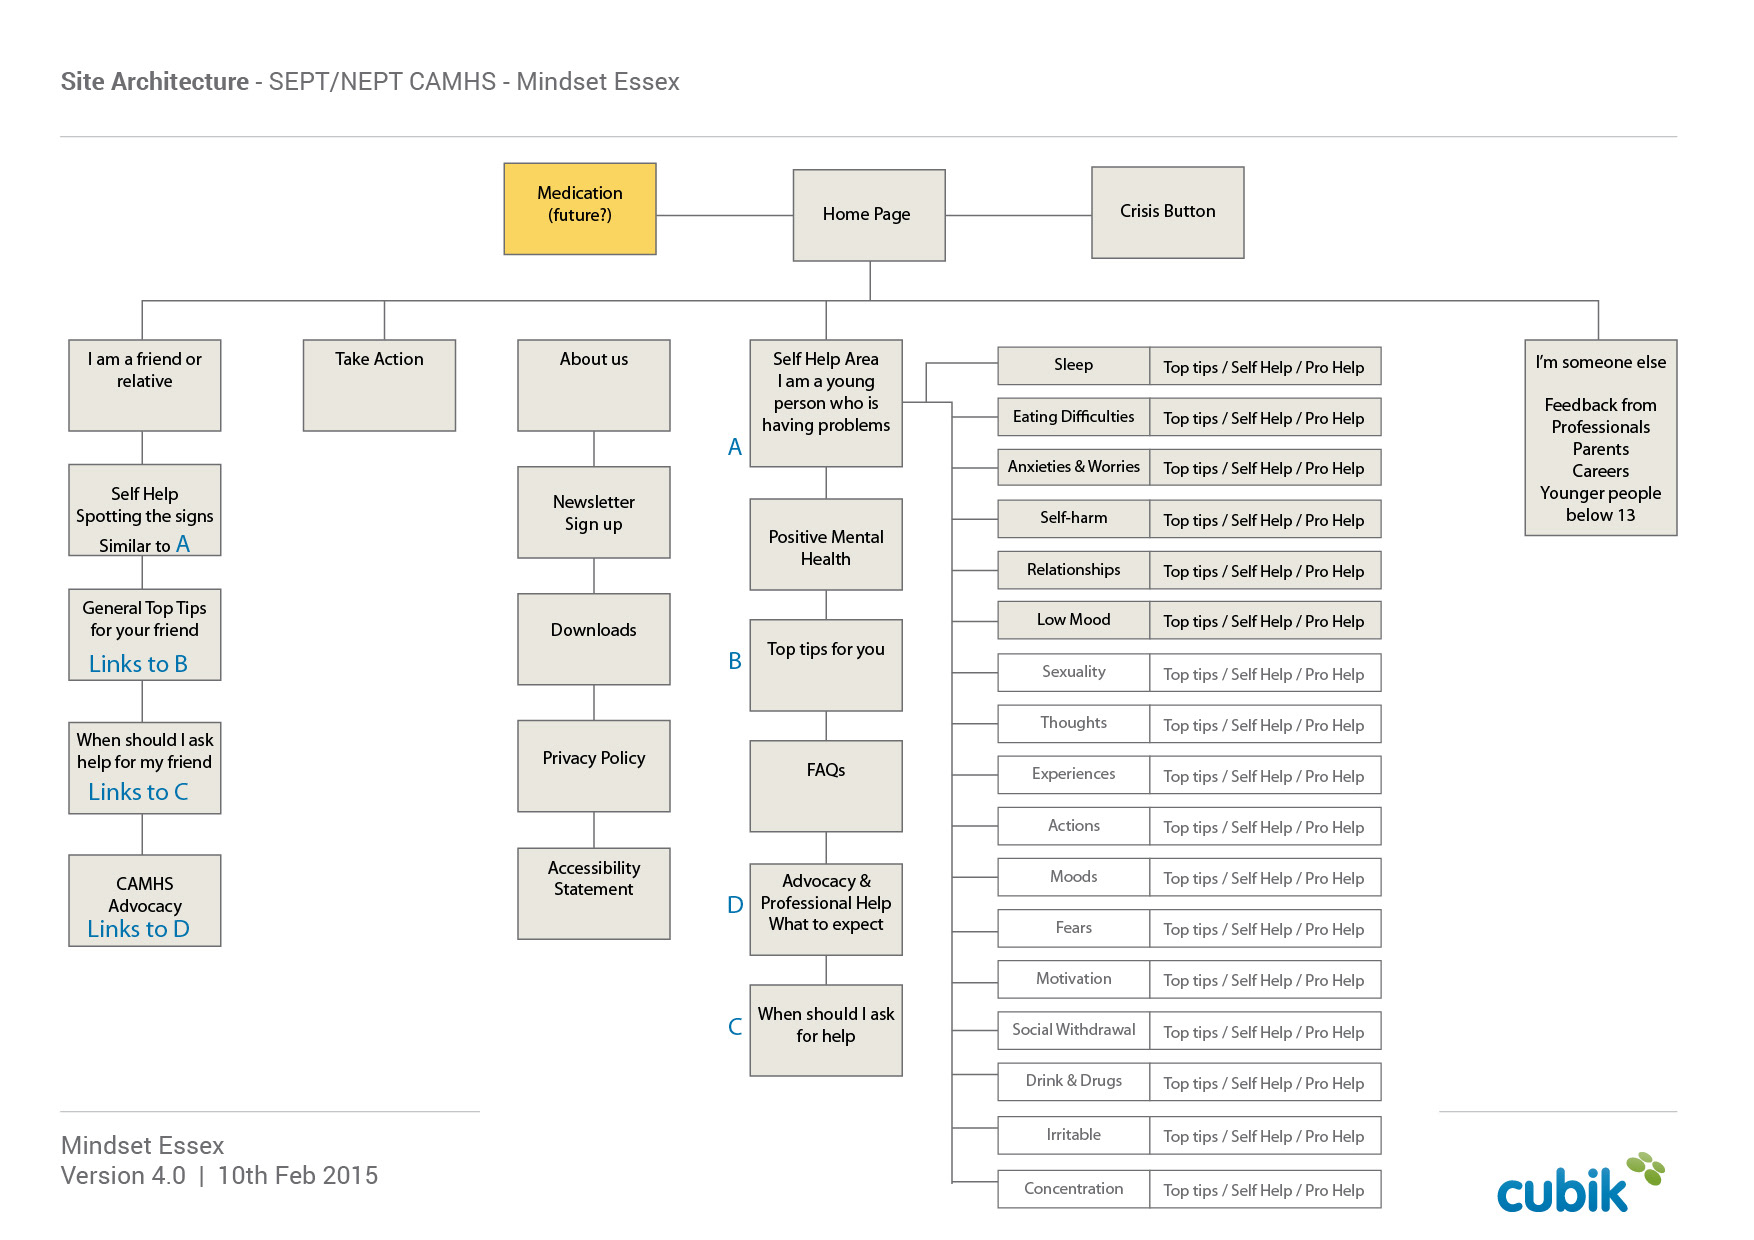Click the Self Help Spotting the signs box
The width and height of the screenshot is (1754, 1240).
click(145, 510)
